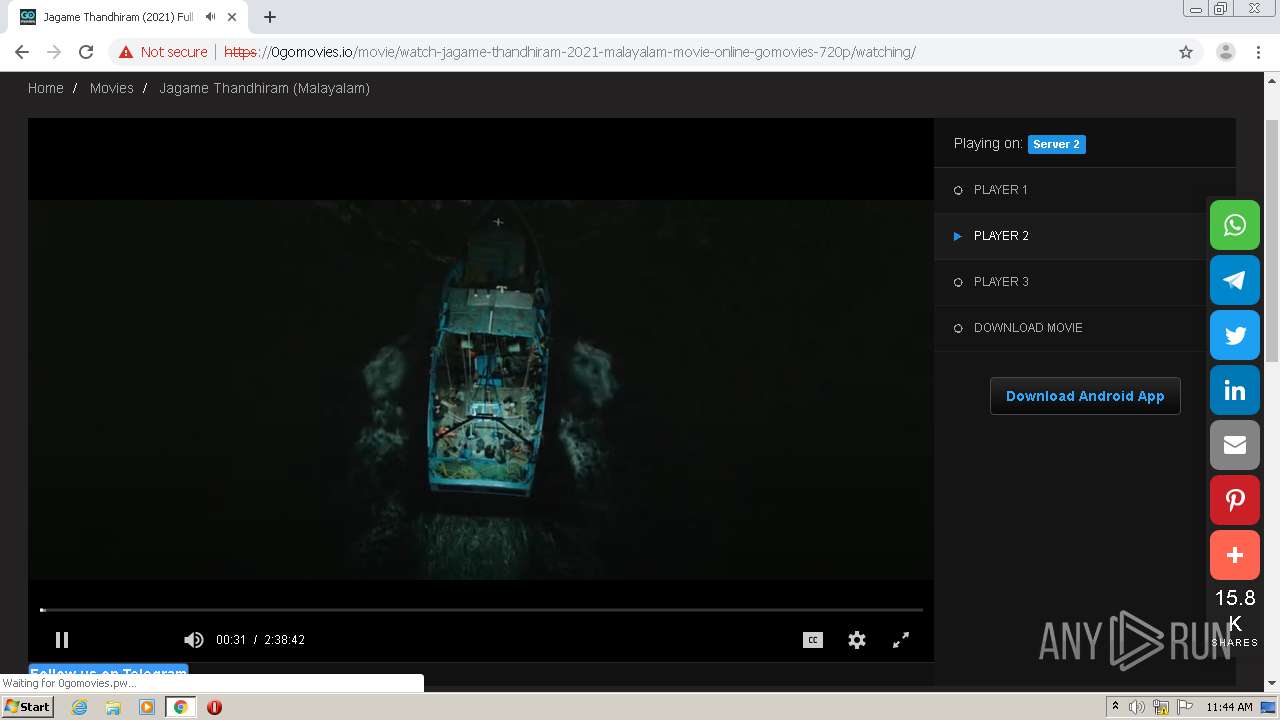Switch to Chrome taskbar button
Image resolution: width=1280 pixels, height=720 pixels.
pos(180,707)
